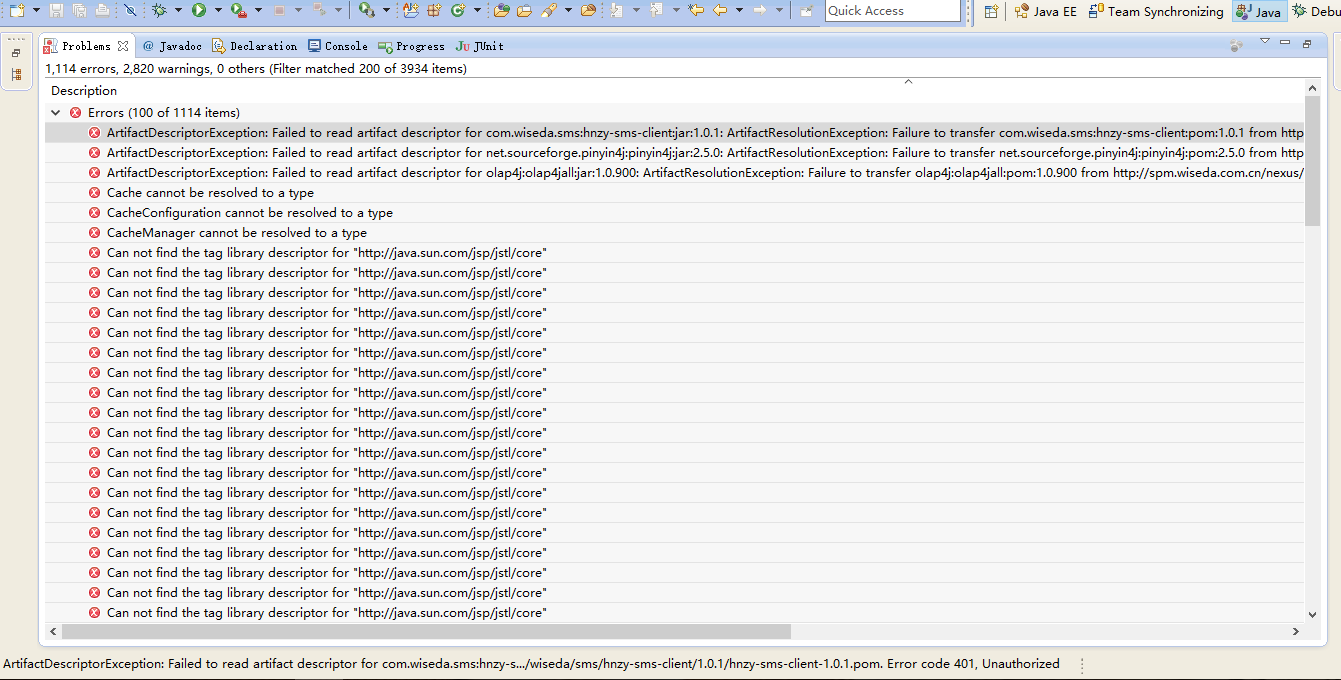Select the Java perspective button
This screenshot has width=1341, height=680.
[x=1258, y=11]
